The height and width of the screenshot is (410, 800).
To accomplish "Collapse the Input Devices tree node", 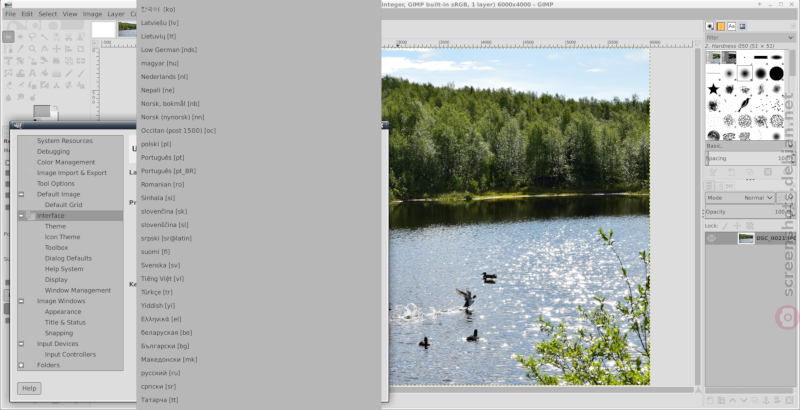I will (x=21, y=344).
